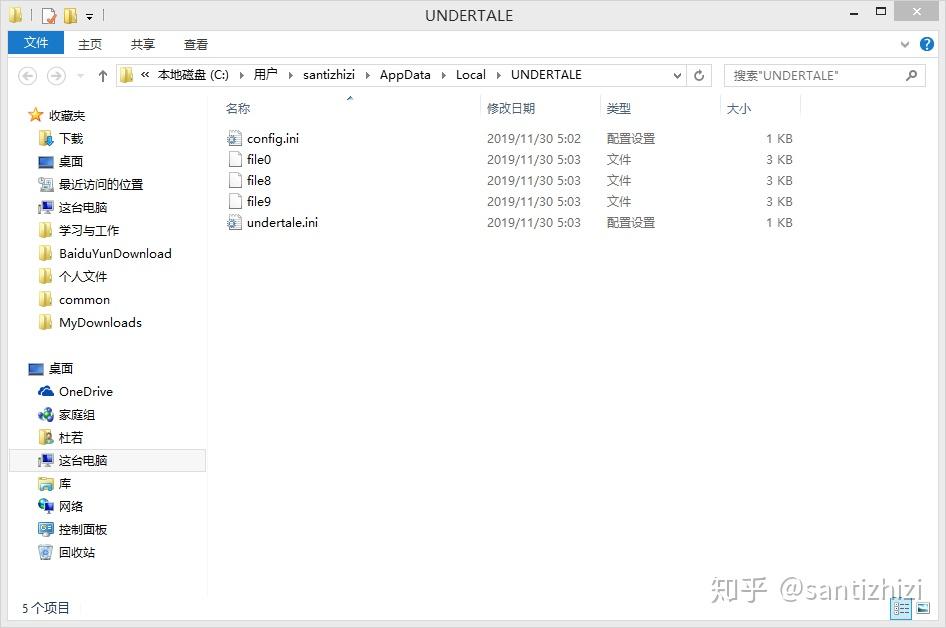Select file8 in the file list
946x628 pixels.
tap(258, 180)
